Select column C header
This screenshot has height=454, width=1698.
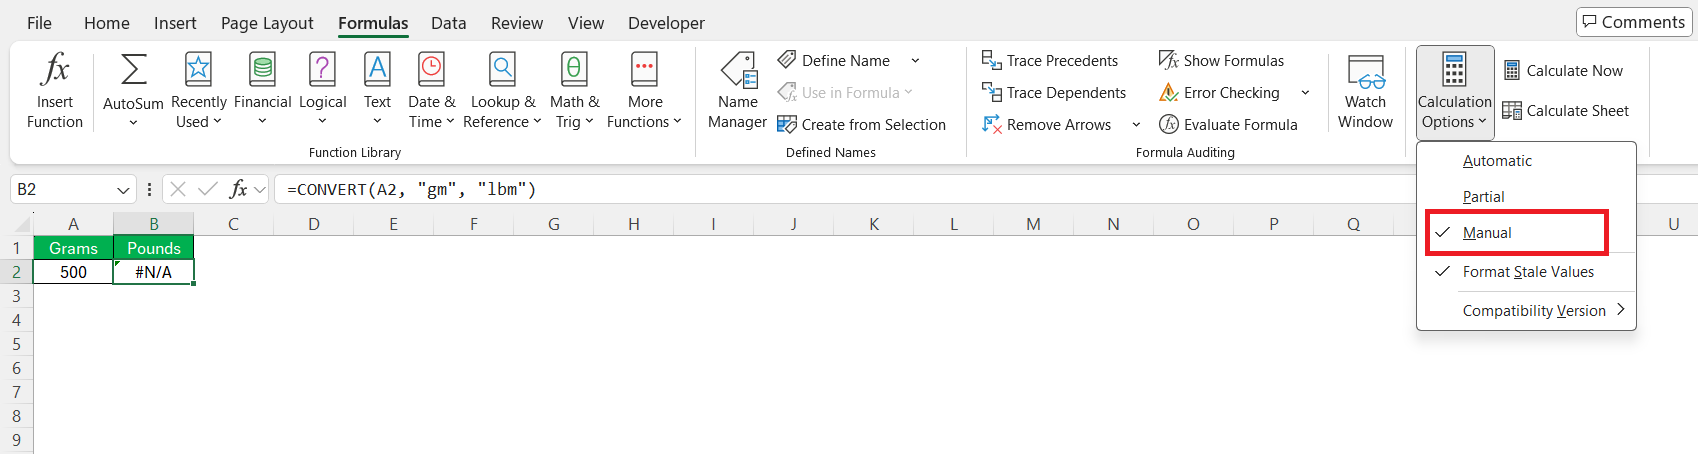(233, 224)
